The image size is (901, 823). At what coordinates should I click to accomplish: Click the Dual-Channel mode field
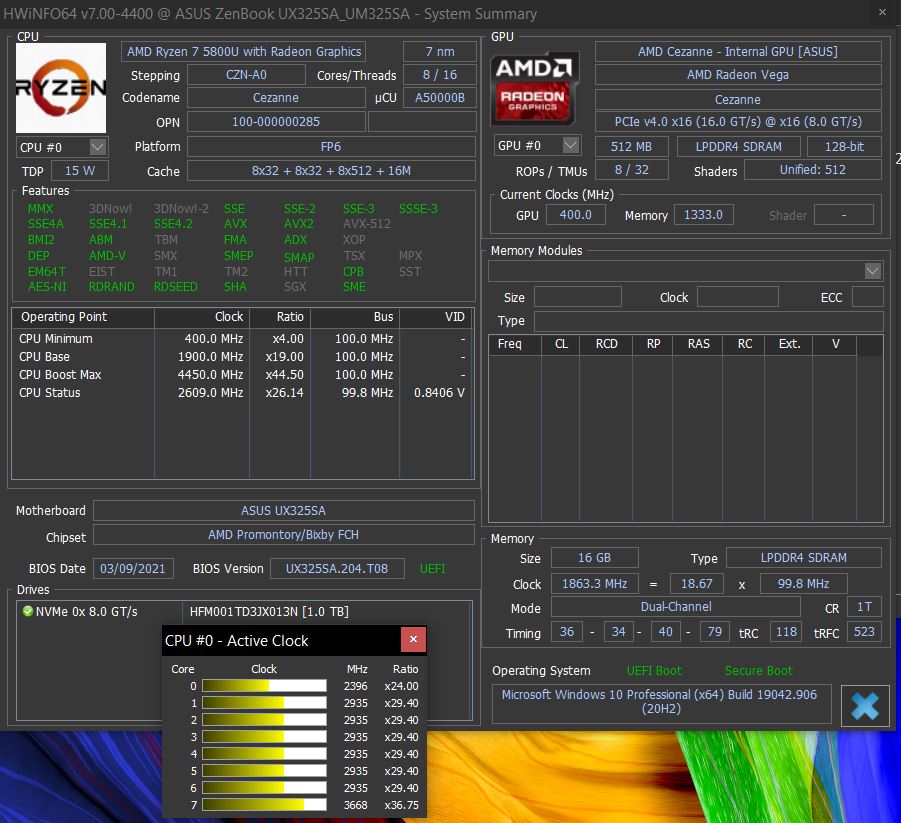[x=676, y=607]
